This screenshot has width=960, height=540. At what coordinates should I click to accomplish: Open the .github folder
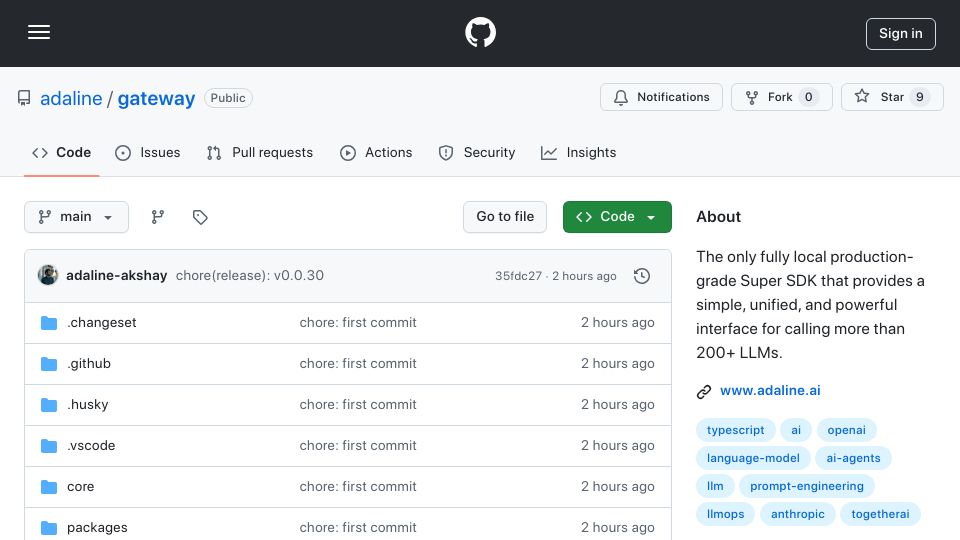click(89, 364)
